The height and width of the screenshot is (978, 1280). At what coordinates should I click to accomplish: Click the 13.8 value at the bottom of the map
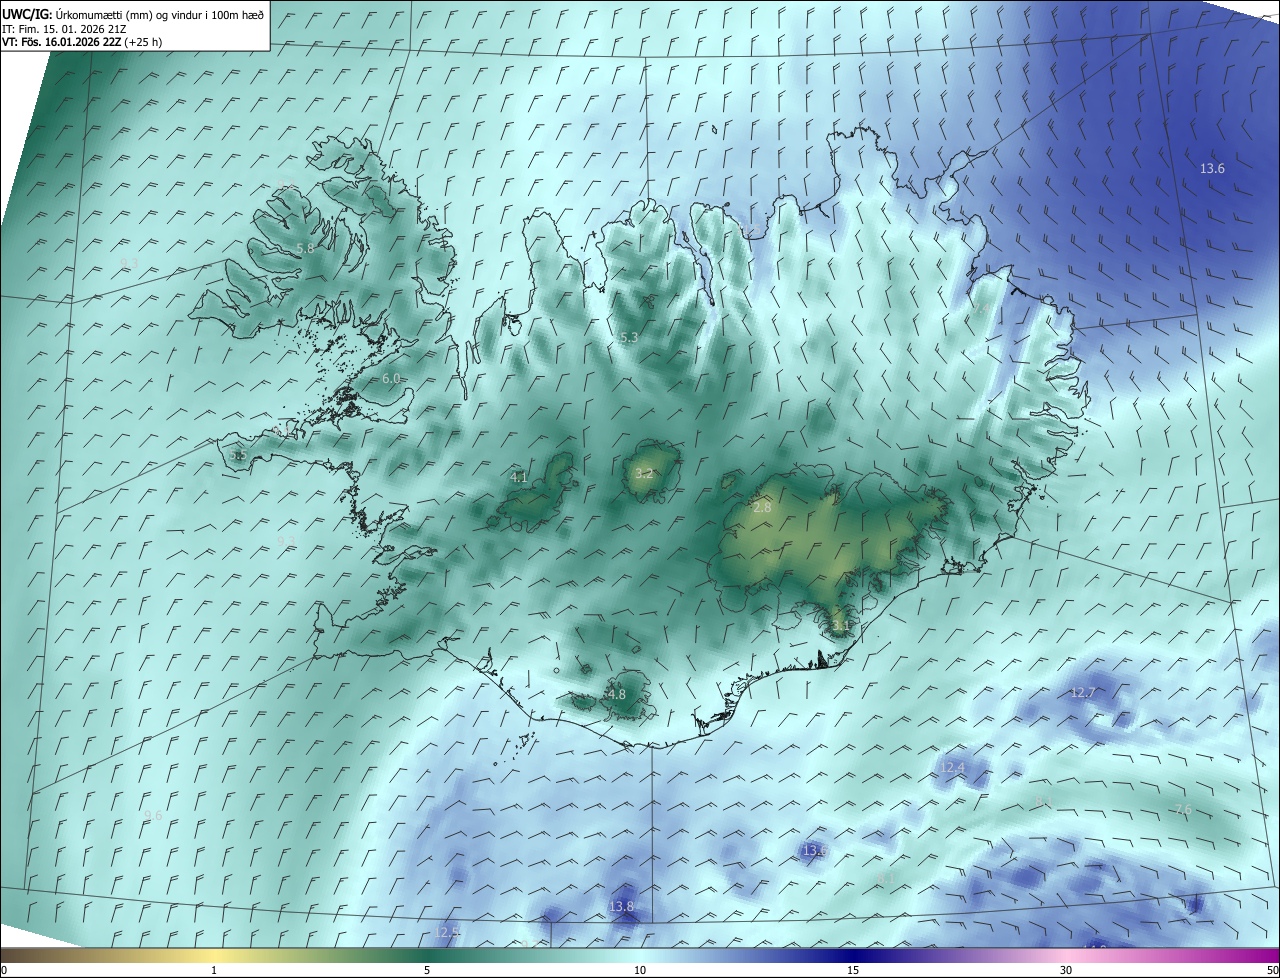(621, 906)
